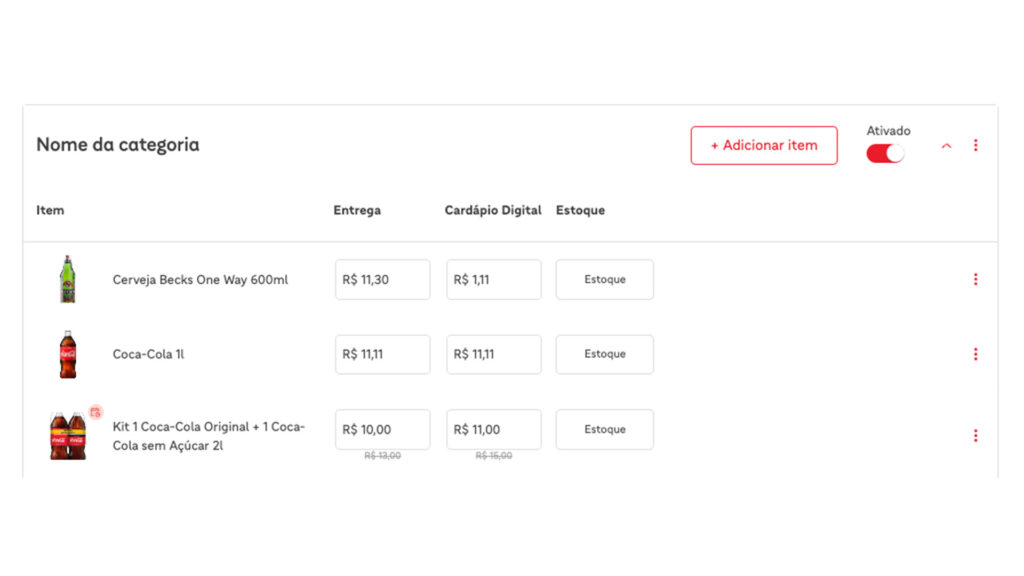Click strikethrough original price R$ 13,00
The height and width of the screenshot is (576, 1024).
[383, 456]
